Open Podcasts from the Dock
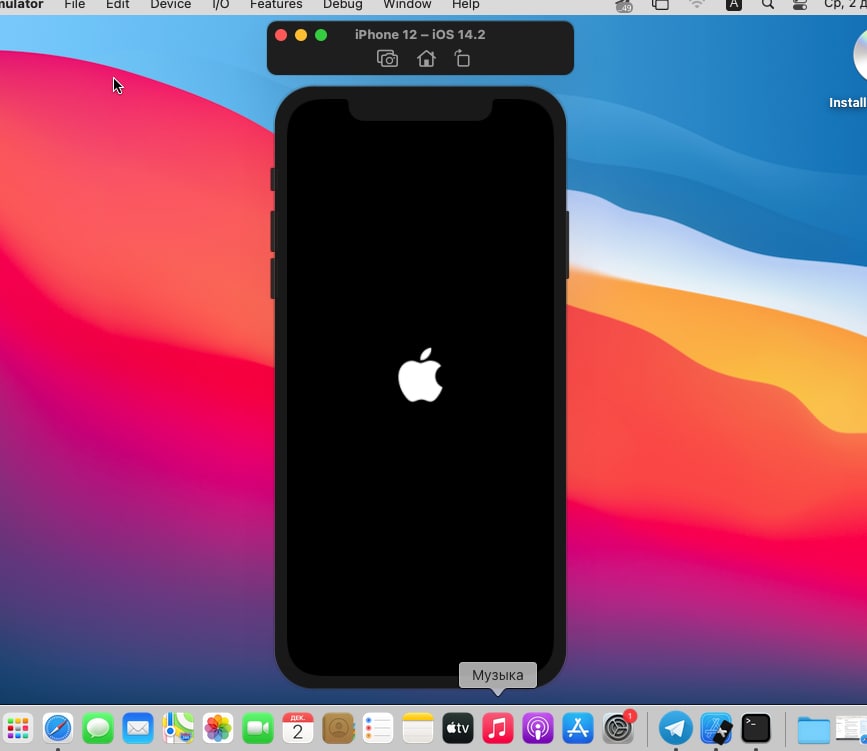867x751 pixels. 538,728
